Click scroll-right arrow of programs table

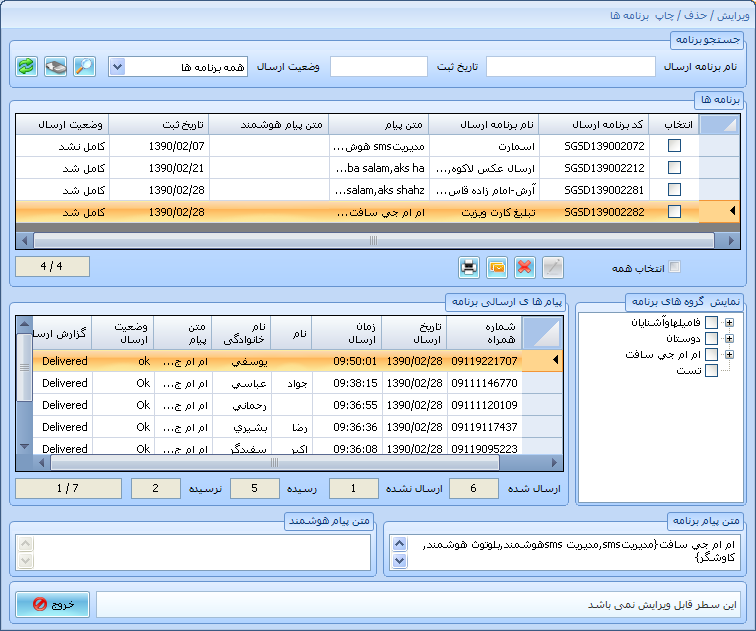click(731, 241)
